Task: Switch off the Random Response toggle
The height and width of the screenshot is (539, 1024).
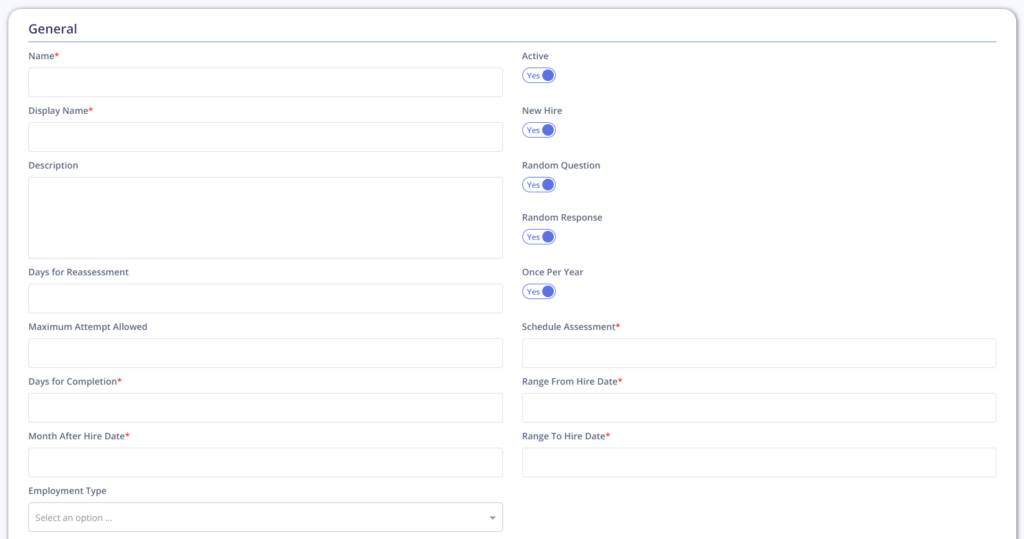Action: (539, 237)
